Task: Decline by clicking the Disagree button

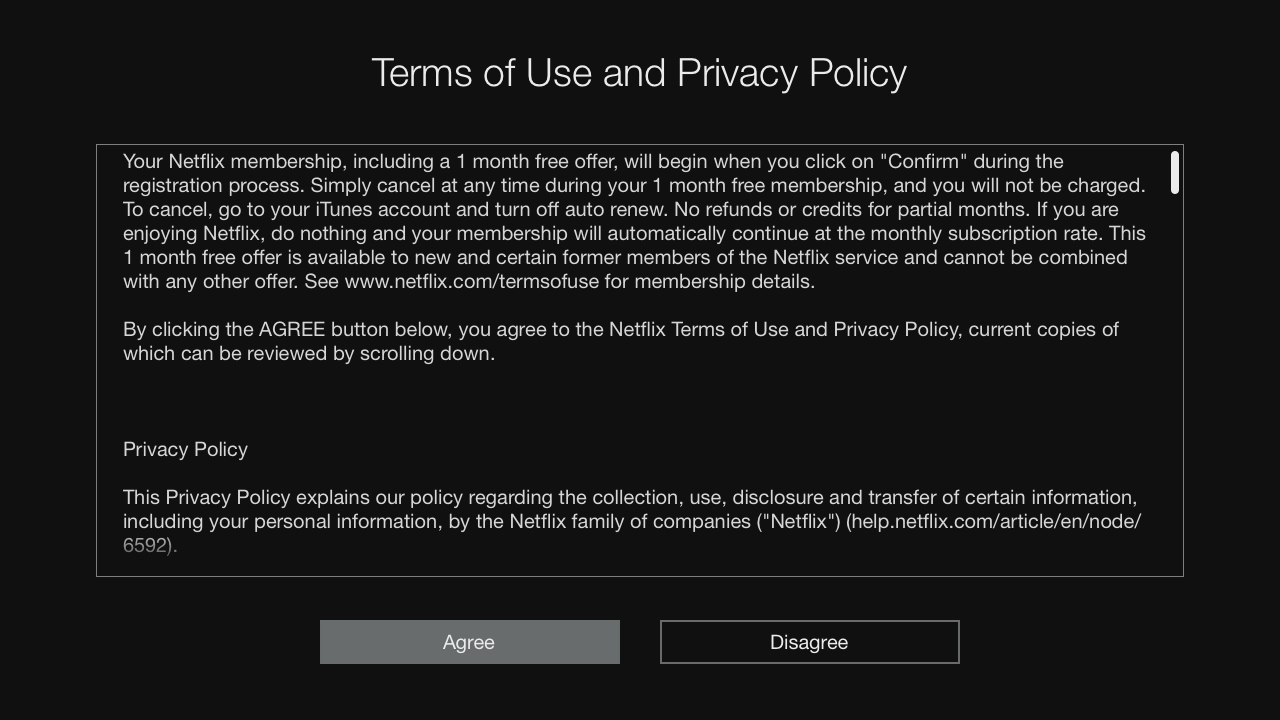Action: (x=809, y=642)
